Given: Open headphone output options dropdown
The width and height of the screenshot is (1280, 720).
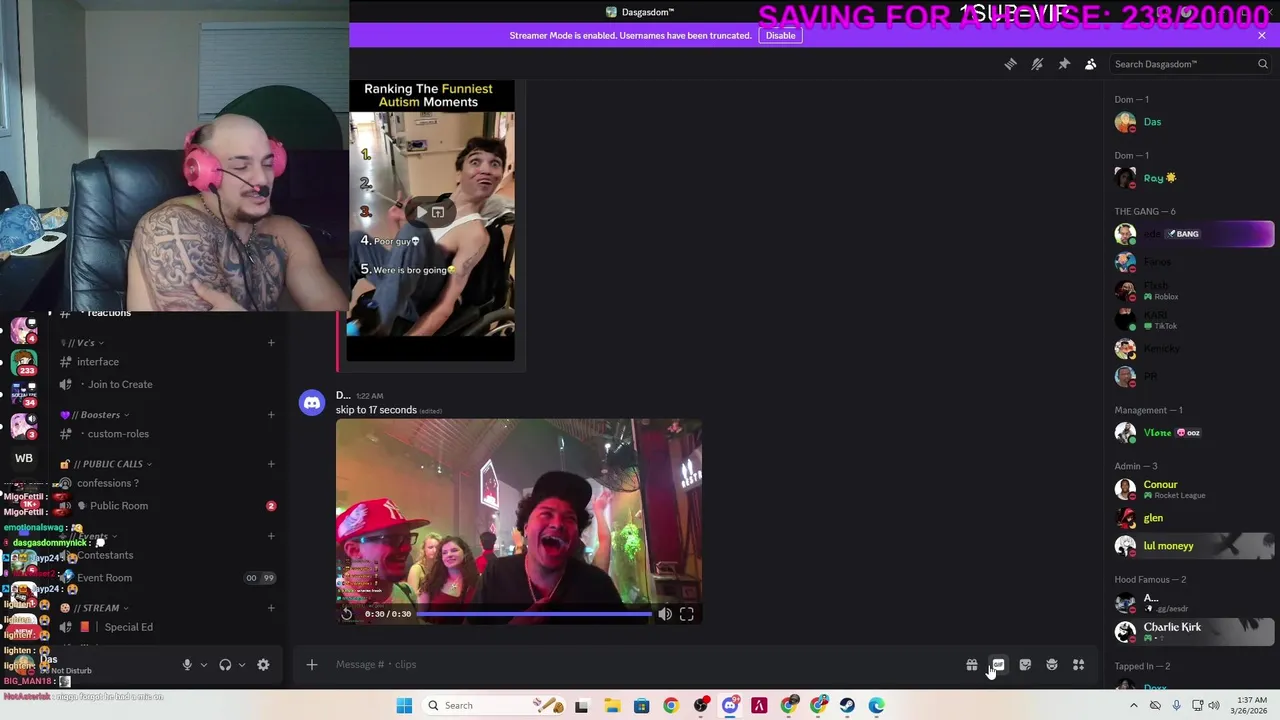Looking at the screenshot, I should [x=241, y=665].
